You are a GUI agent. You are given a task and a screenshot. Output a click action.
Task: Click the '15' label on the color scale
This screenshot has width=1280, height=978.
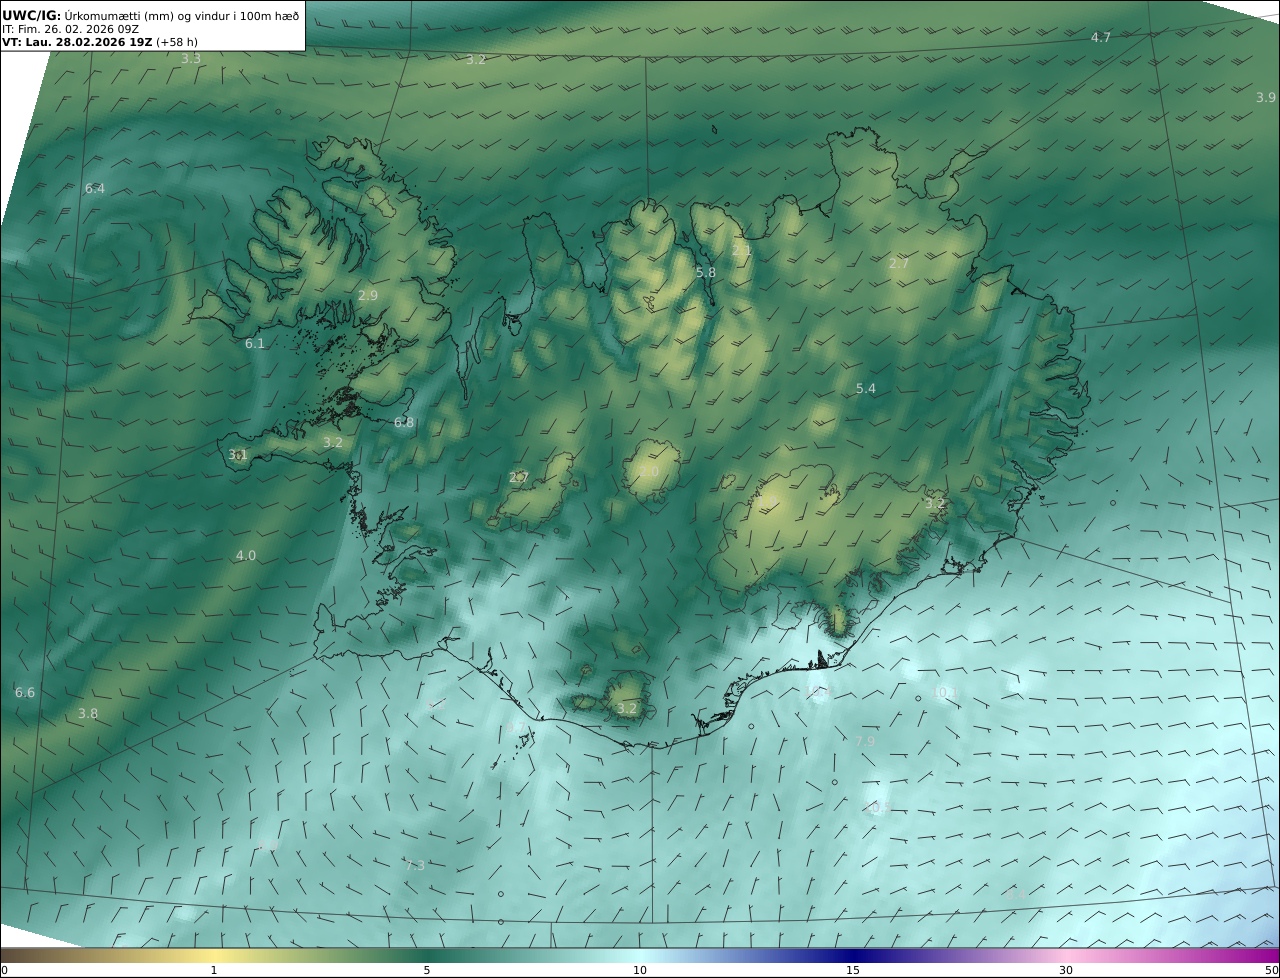click(x=853, y=970)
